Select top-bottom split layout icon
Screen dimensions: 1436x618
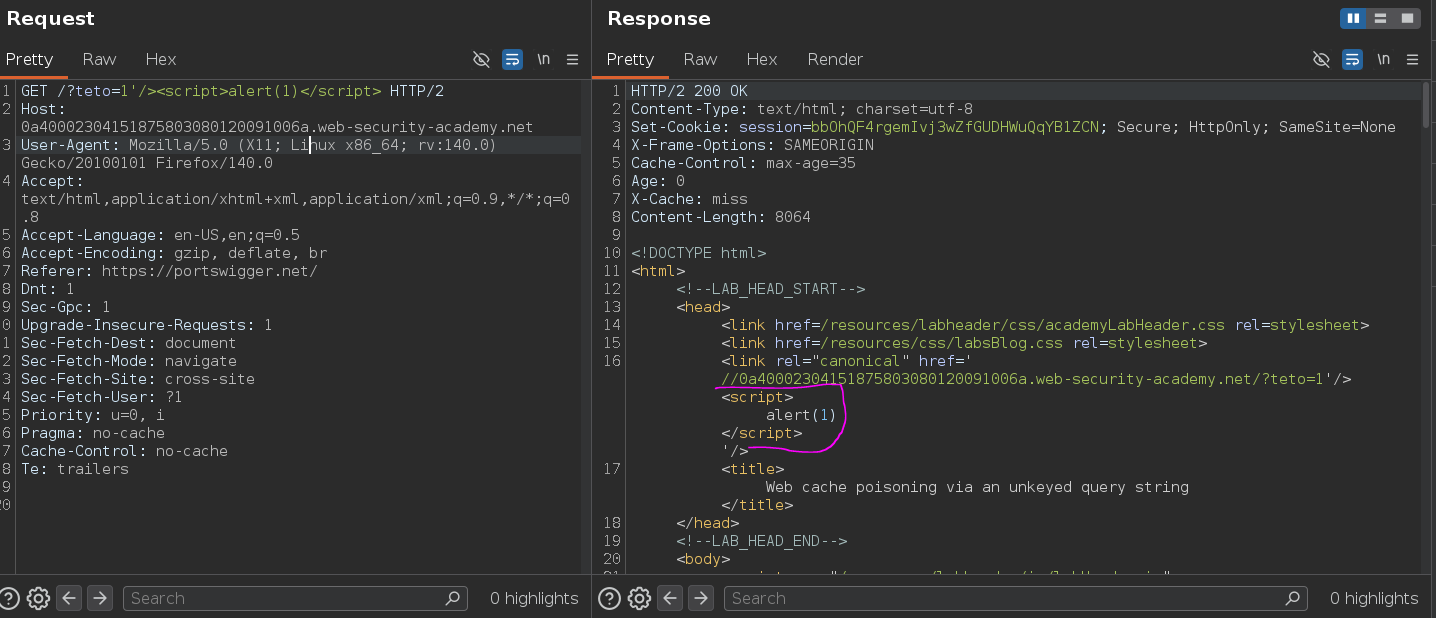point(1380,18)
